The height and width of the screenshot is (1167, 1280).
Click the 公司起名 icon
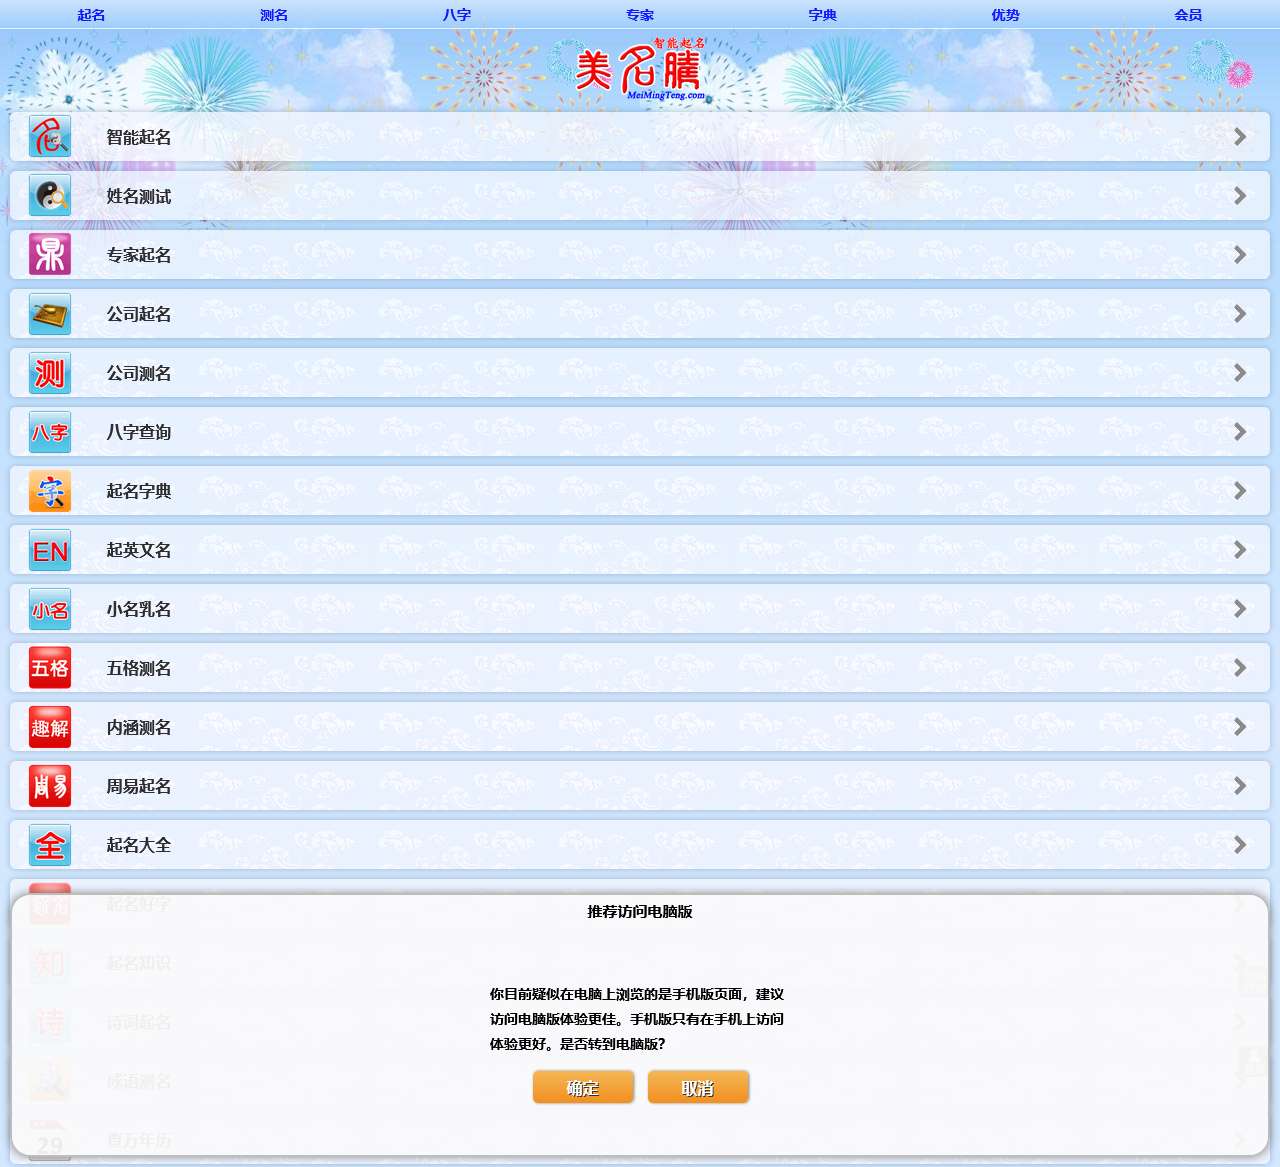tap(50, 314)
